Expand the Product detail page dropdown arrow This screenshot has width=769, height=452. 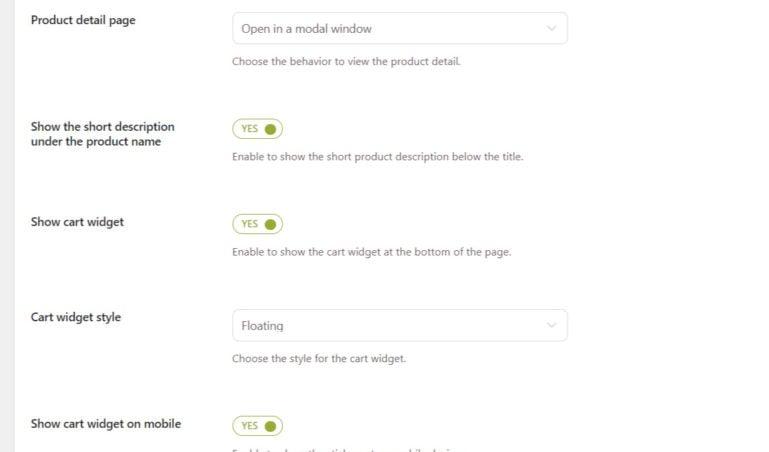551,28
